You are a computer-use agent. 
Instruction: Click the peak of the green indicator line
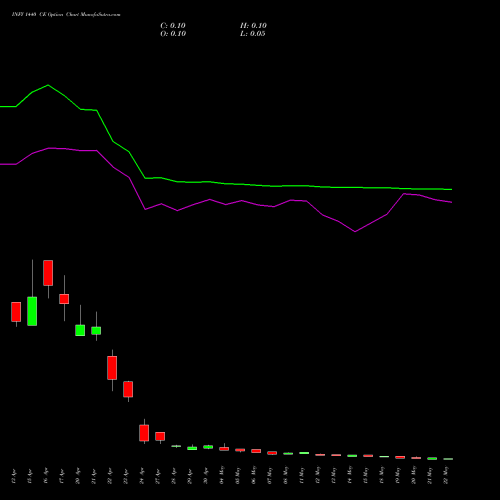(x=48, y=85)
